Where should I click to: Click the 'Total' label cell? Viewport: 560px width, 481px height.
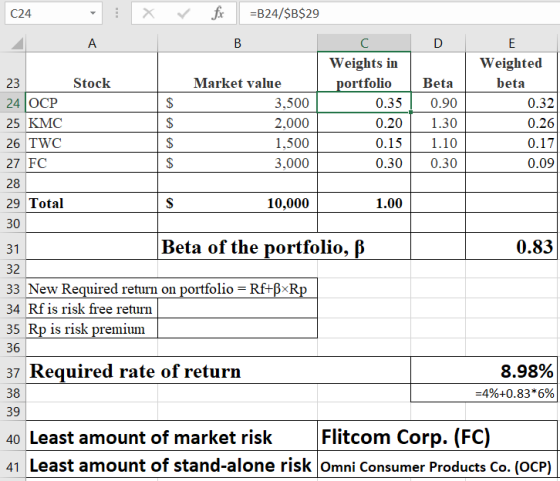click(92, 203)
